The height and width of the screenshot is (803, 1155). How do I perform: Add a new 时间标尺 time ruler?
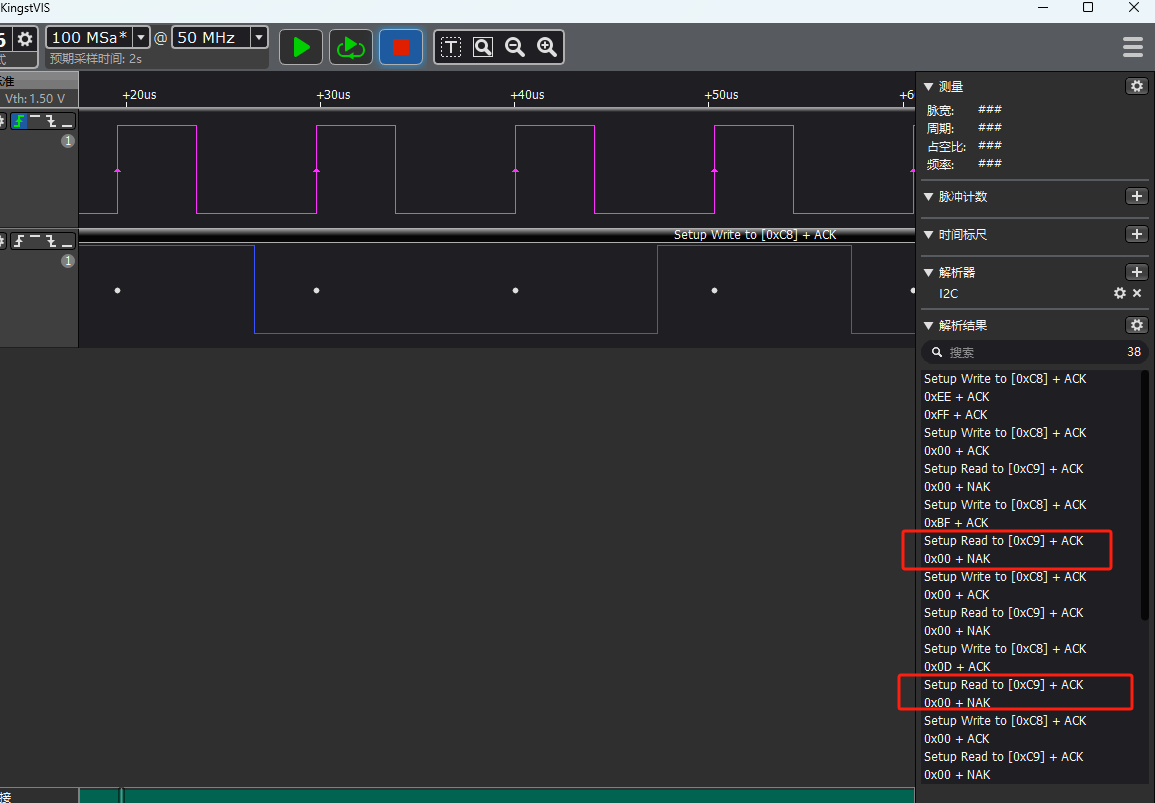pyautogui.click(x=1137, y=234)
